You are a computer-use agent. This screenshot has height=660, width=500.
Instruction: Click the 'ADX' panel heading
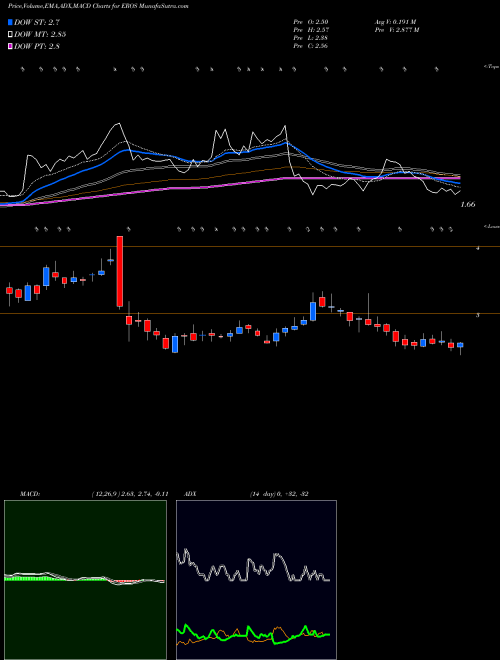tap(190, 494)
